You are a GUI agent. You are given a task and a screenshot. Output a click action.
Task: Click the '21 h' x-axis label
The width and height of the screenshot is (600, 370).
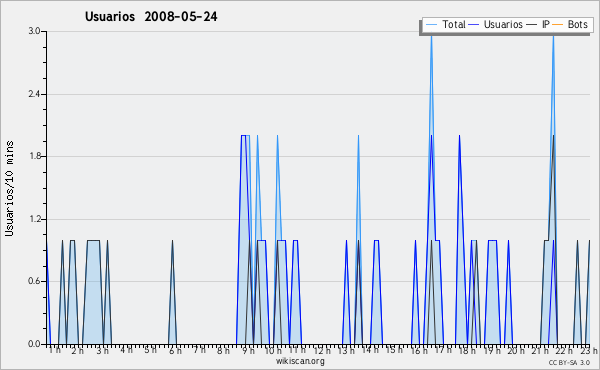tap(540, 351)
